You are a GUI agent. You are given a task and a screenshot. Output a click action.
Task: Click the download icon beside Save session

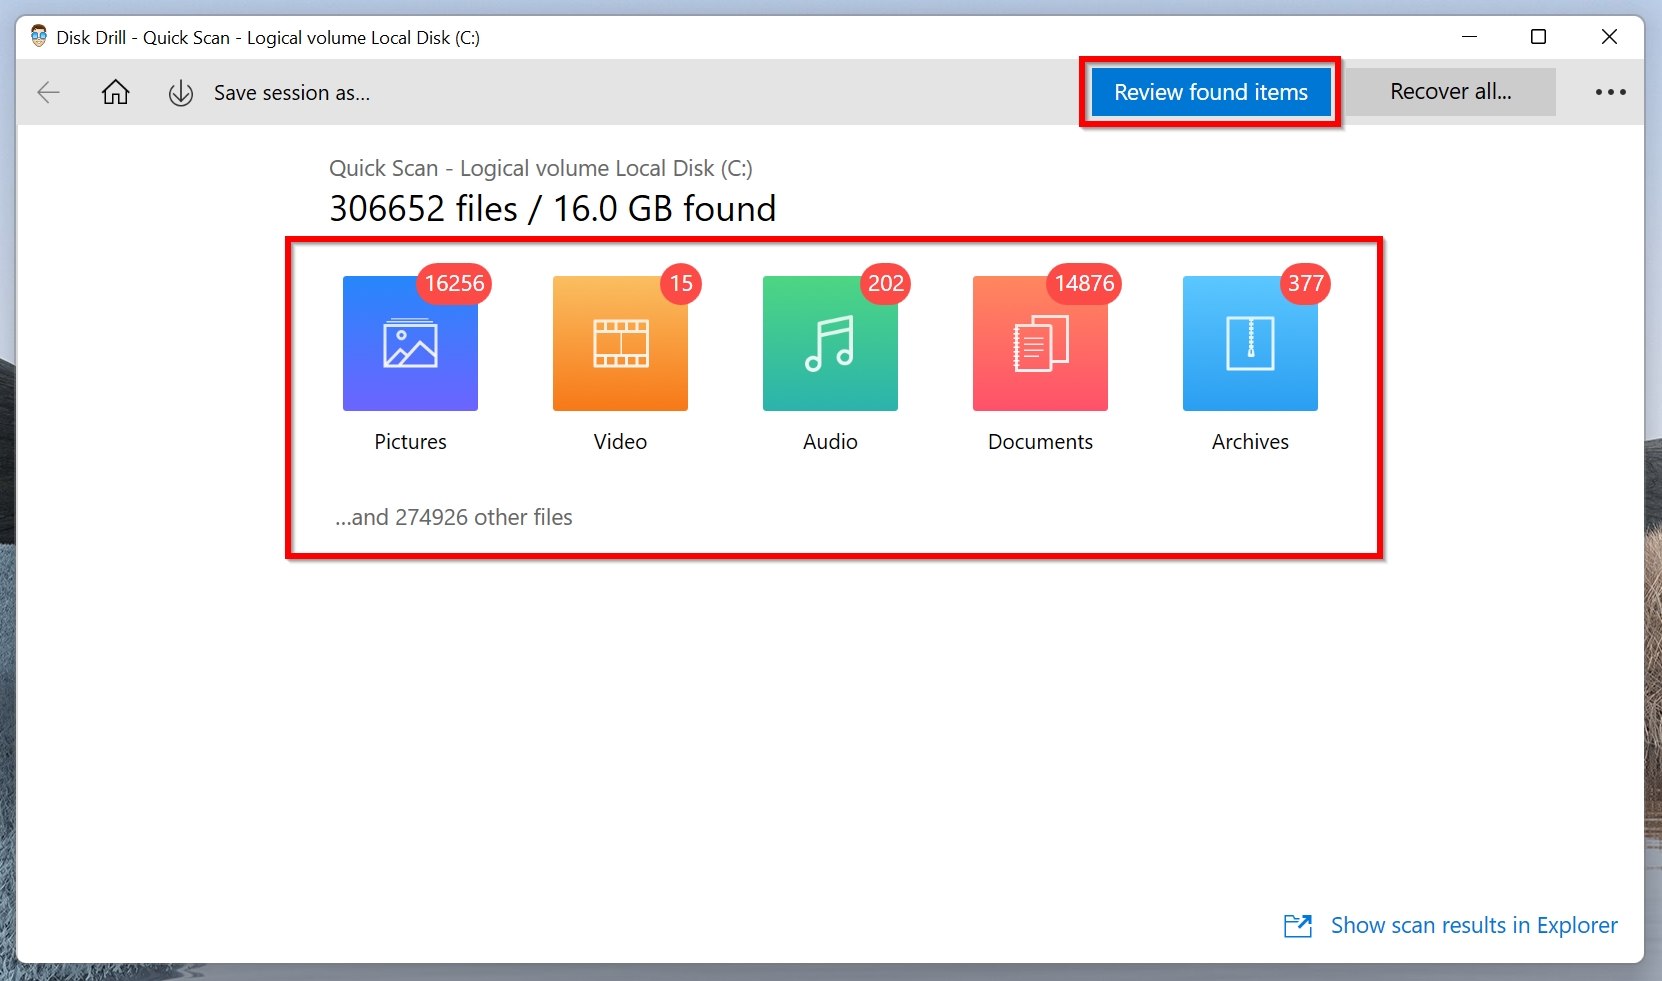pyautogui.click(x=181, y=93)
